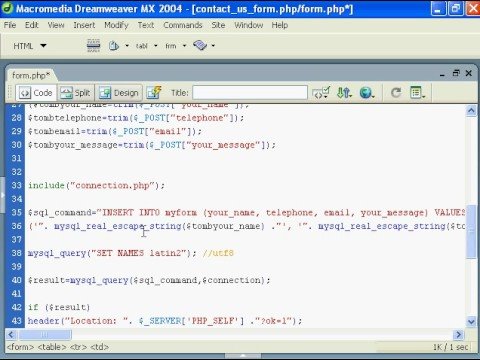
Task: Select the <table> tag in tag selector
Action: (52, 347)
